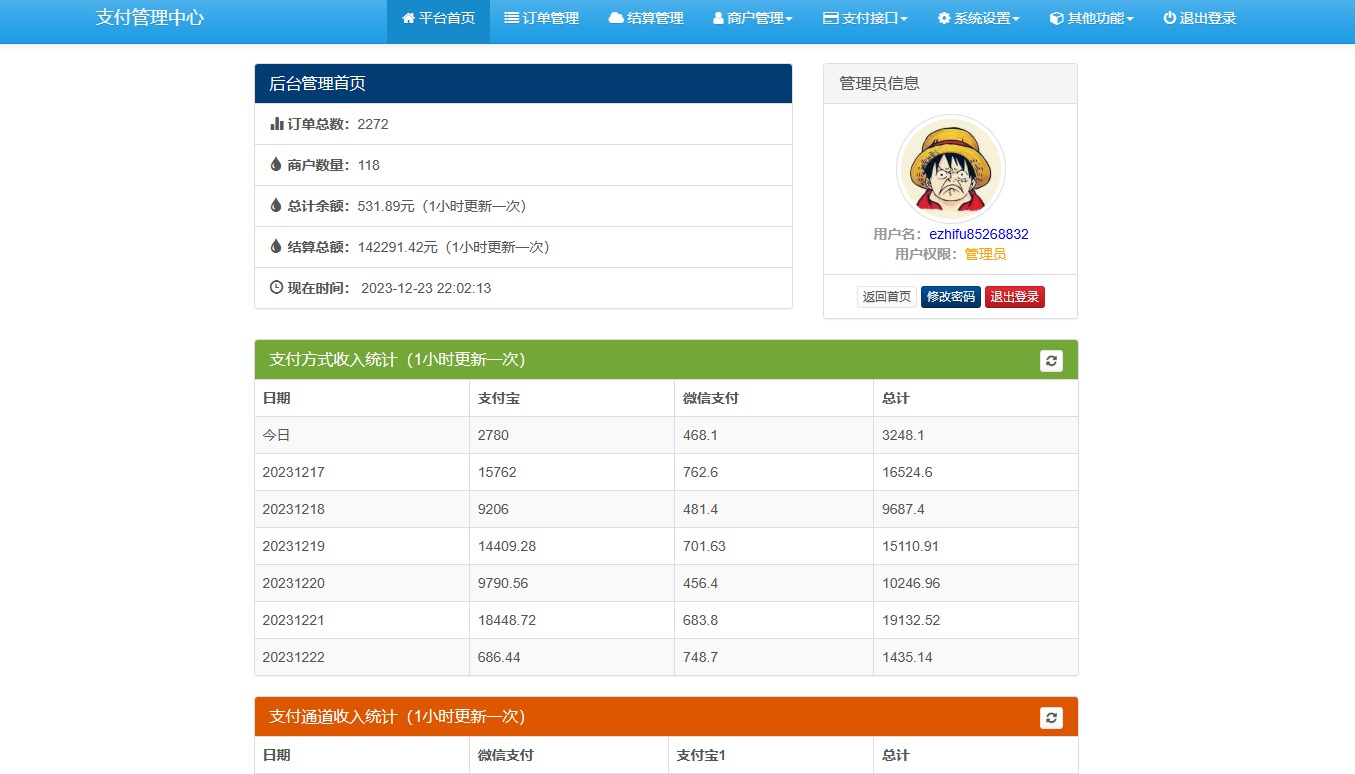Click the home icon beside 平台首页
Image resolution: width=1355 pixels, height=774 pixels.
coord(407,17)
